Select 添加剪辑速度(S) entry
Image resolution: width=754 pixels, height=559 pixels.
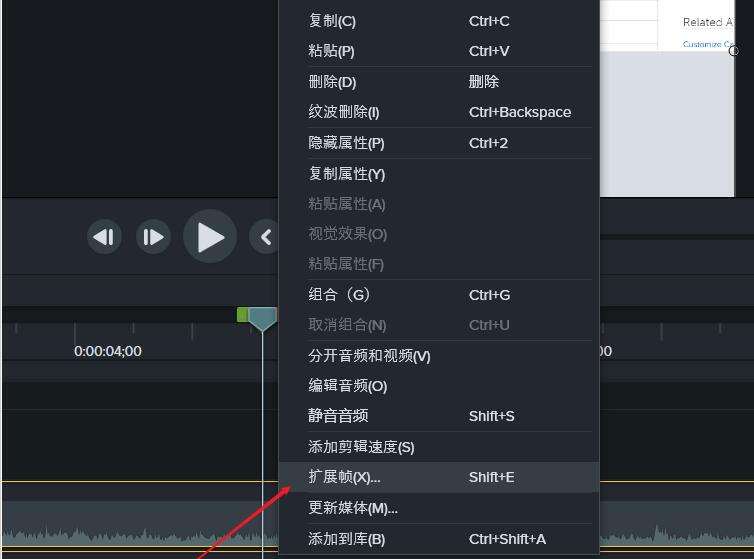point(439,447)
